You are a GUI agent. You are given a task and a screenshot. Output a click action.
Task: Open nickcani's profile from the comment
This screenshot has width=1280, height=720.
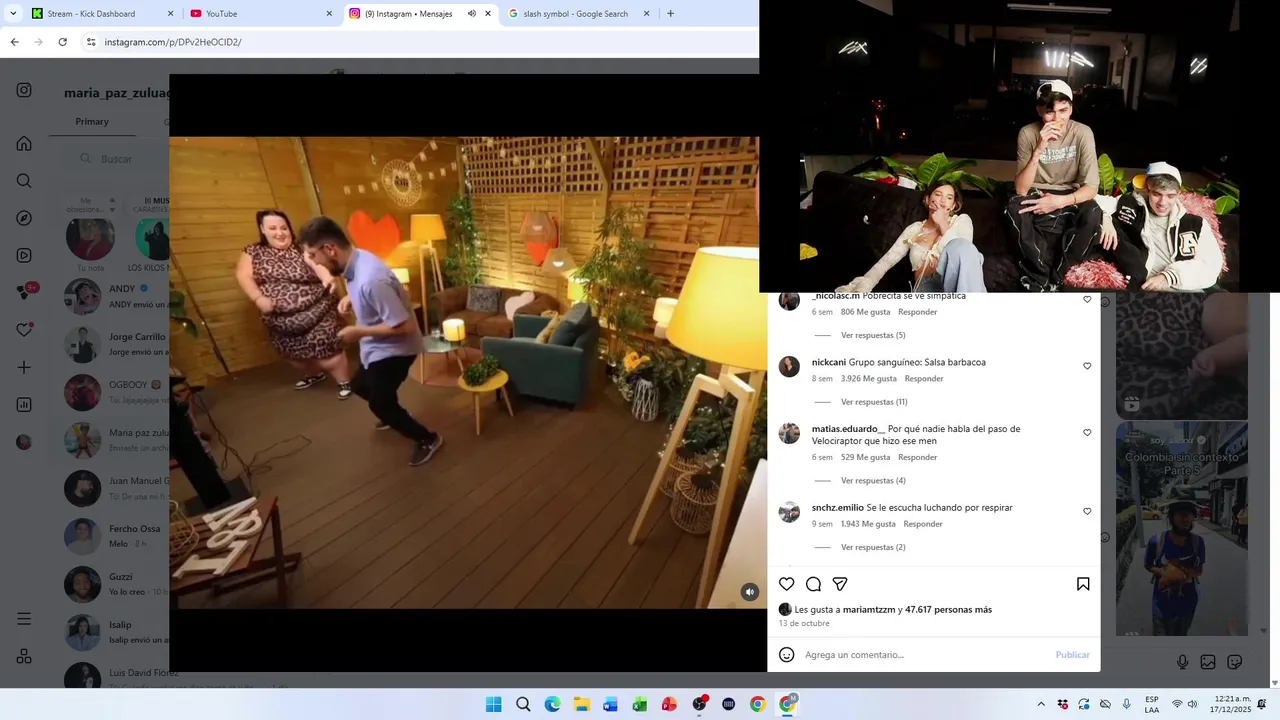(829, 362)
